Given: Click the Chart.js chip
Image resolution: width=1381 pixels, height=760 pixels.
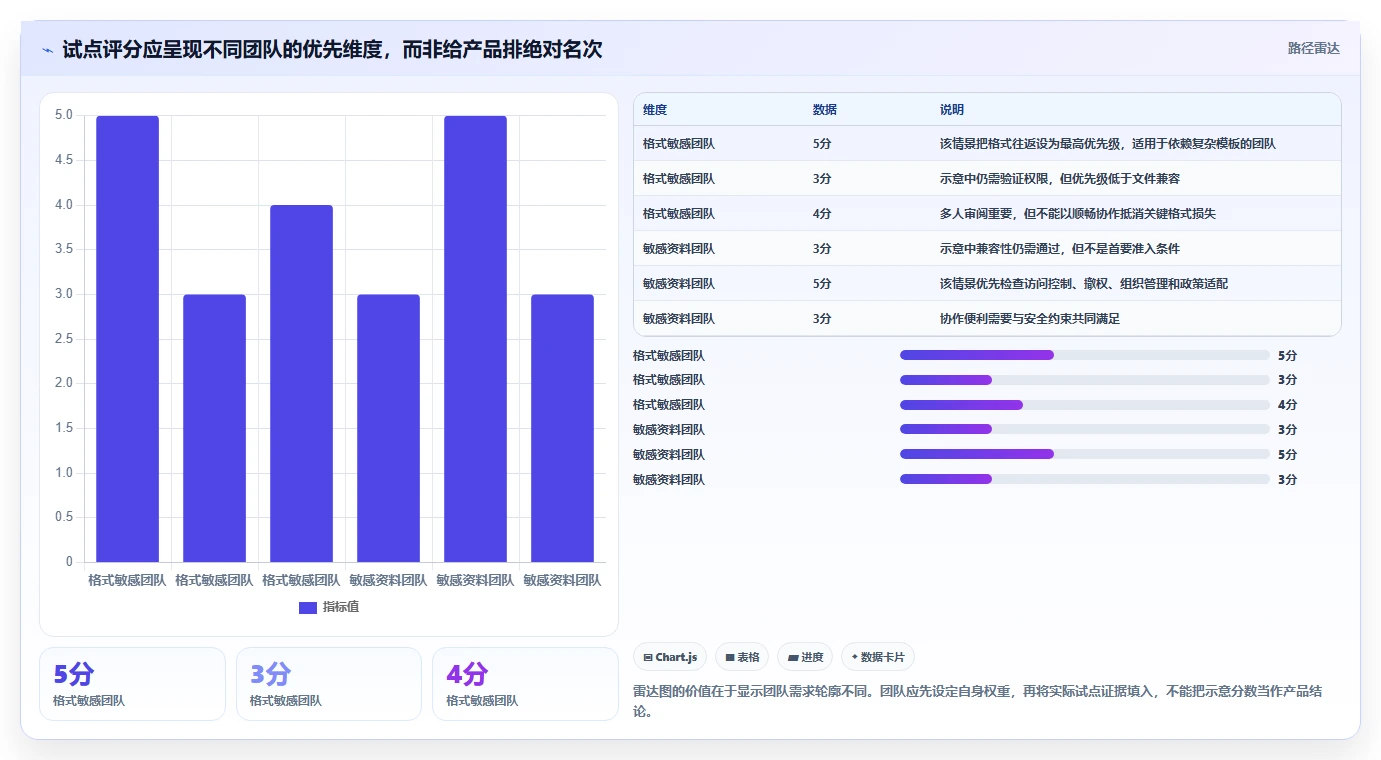Looking at the screenshot, I should click(x=670, y=657).
